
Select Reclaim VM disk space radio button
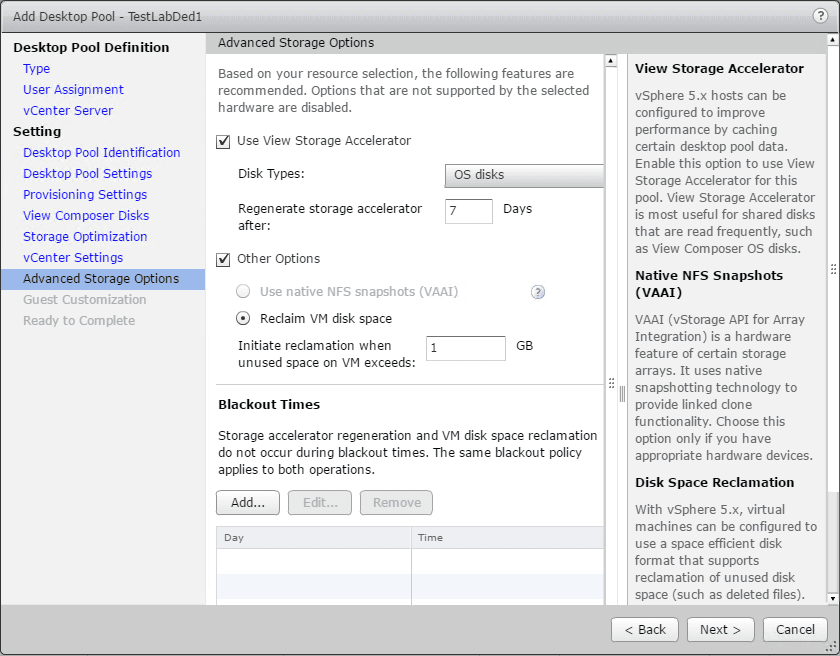[243, 318]
